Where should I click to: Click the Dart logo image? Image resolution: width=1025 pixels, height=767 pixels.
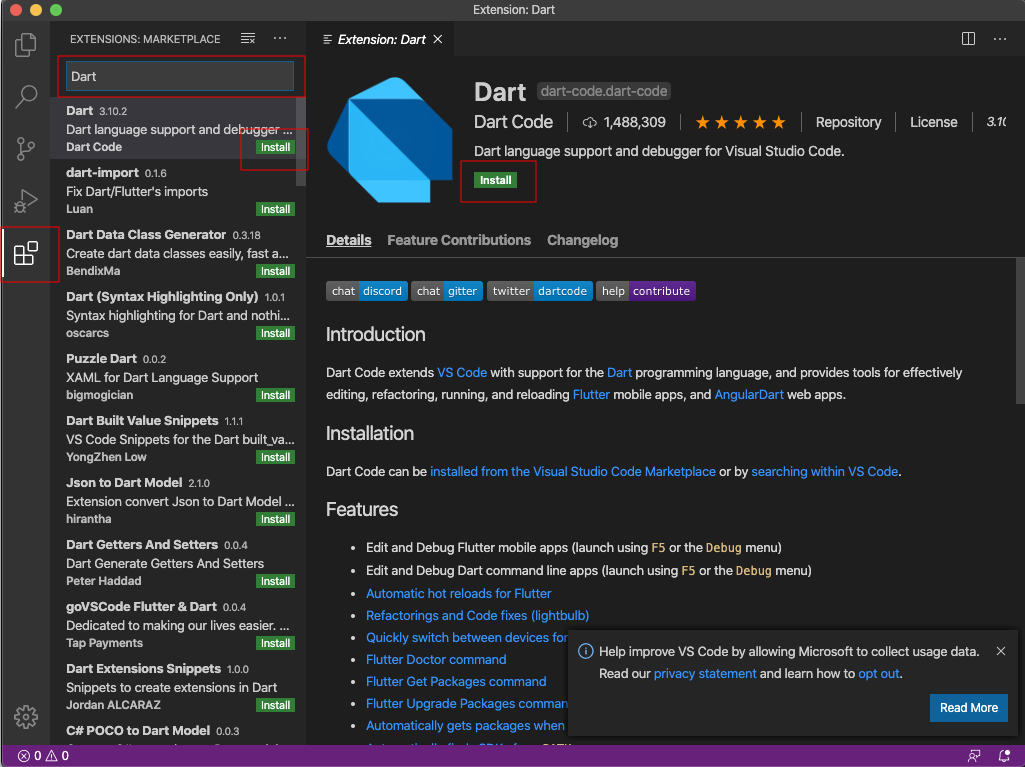click(390, 140)
